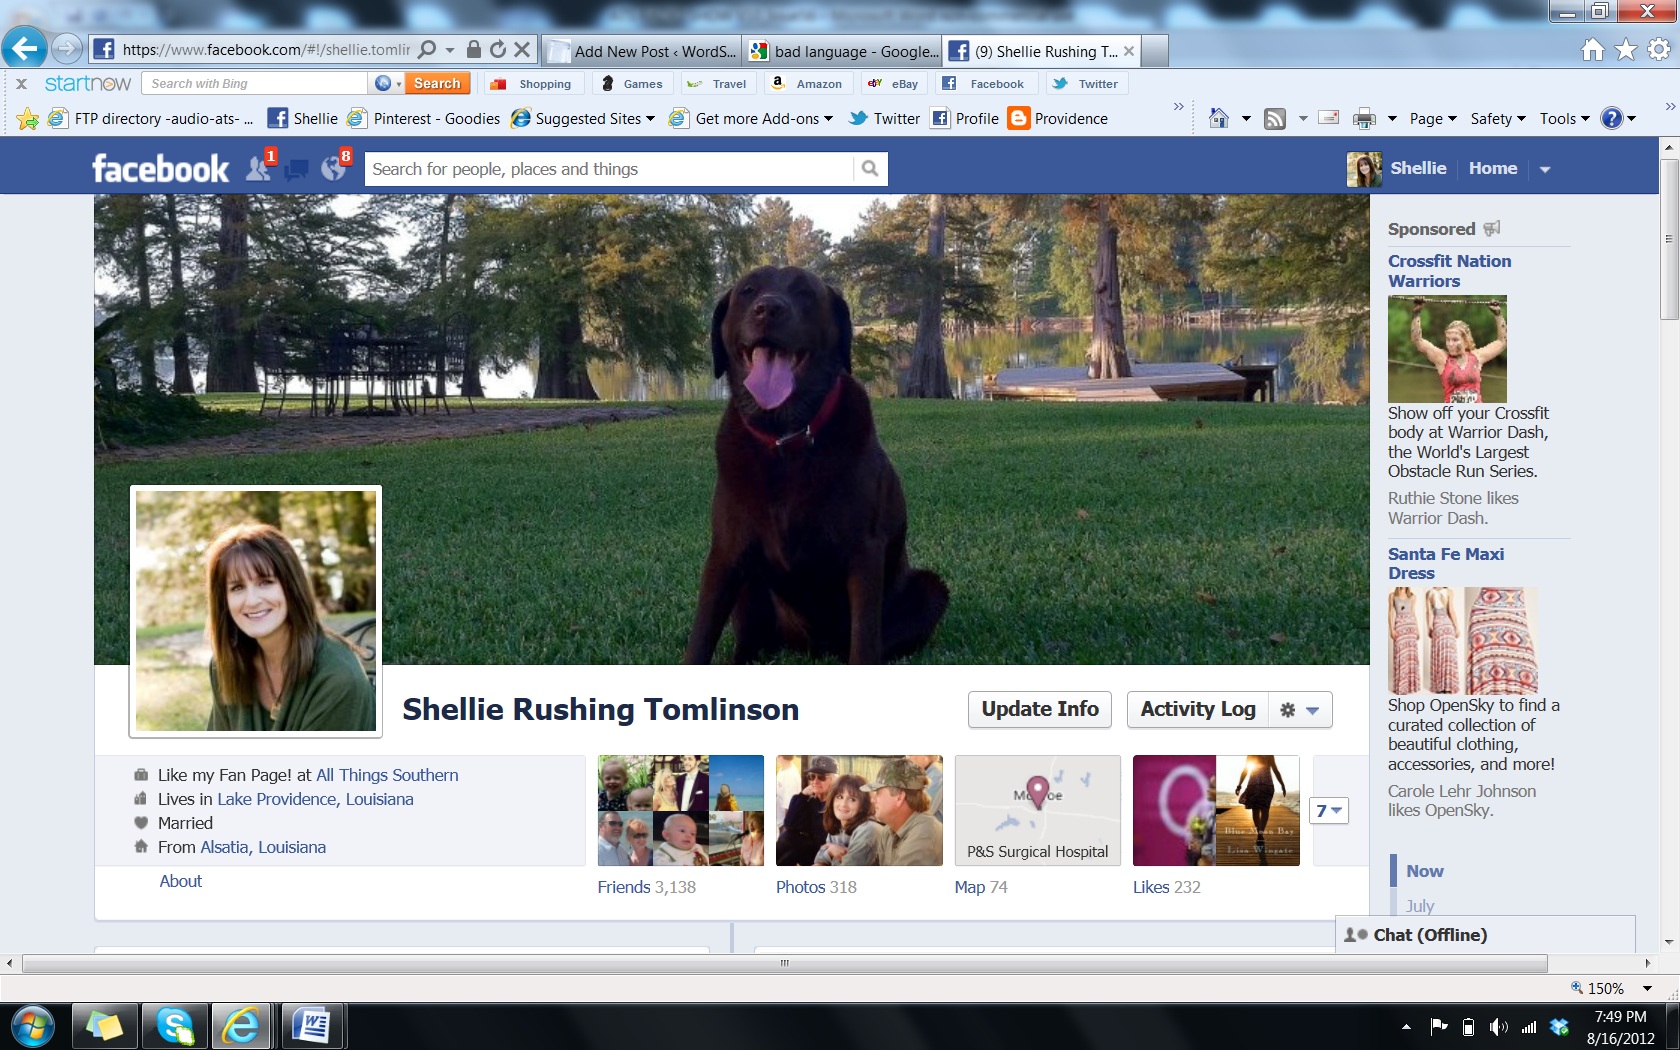Expand the account menu arrow beside Home
Image resolution: width=1680 pixels, height=1050 pixels.
tap(1545, 169)
